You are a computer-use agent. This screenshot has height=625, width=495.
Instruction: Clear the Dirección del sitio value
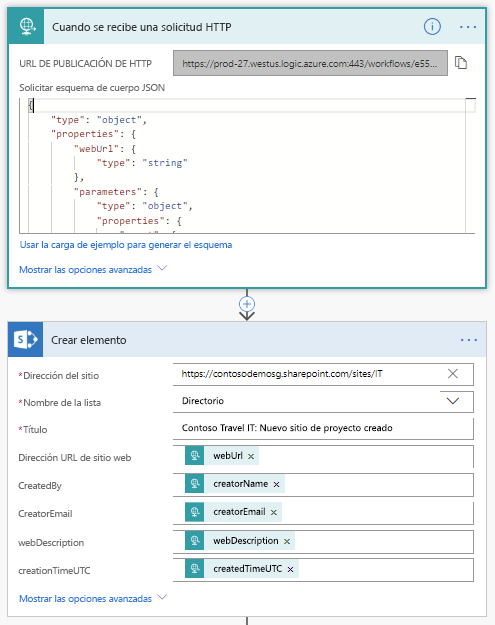point(452,373)
